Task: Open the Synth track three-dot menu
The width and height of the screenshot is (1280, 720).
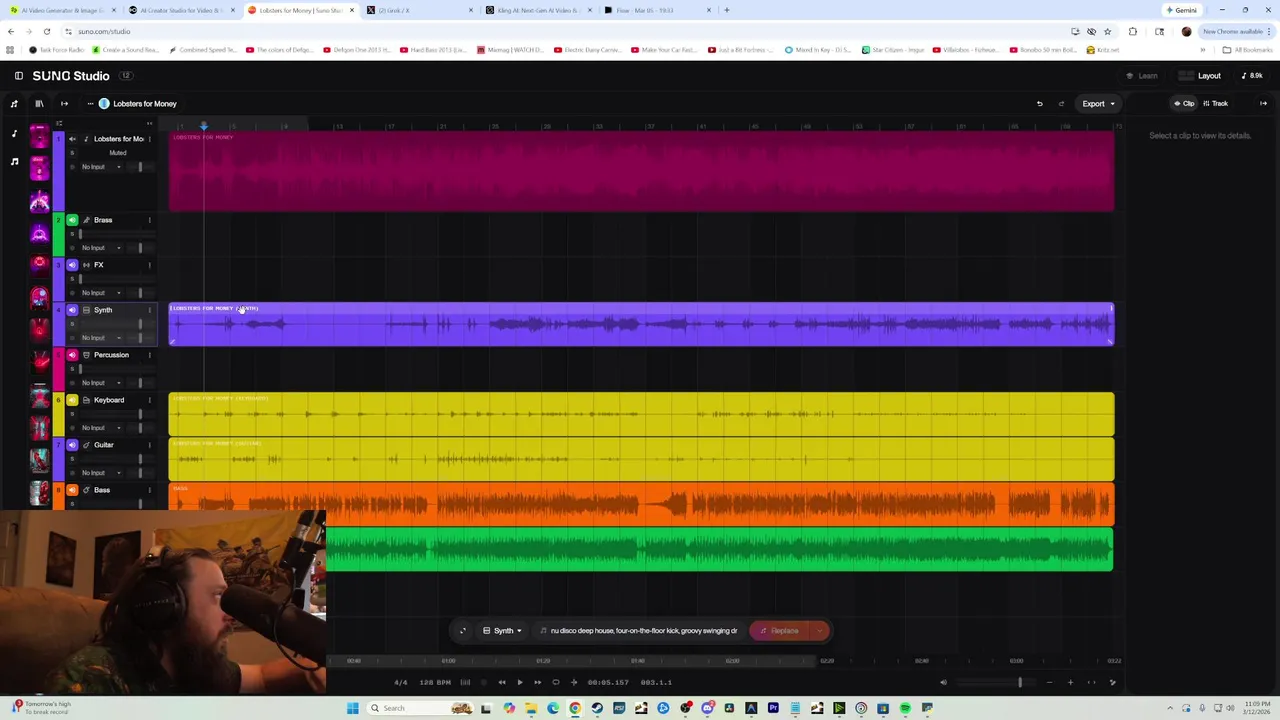Action: click(149, 310)
